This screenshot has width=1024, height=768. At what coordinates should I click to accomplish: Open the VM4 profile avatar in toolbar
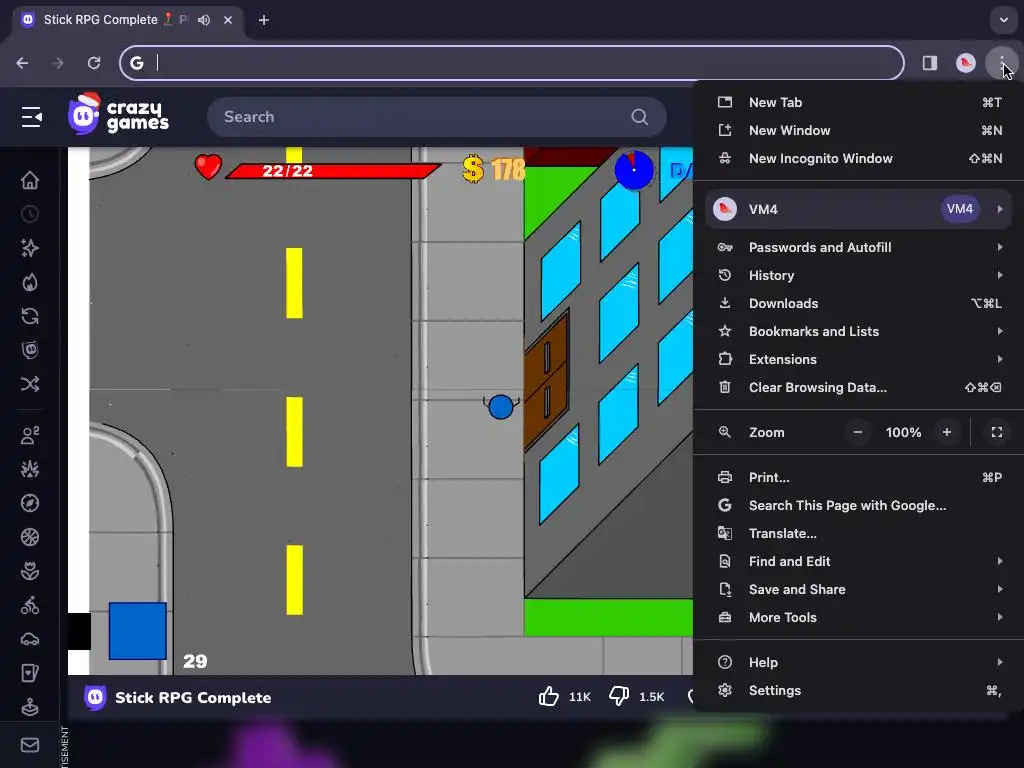tap(965, 63)
